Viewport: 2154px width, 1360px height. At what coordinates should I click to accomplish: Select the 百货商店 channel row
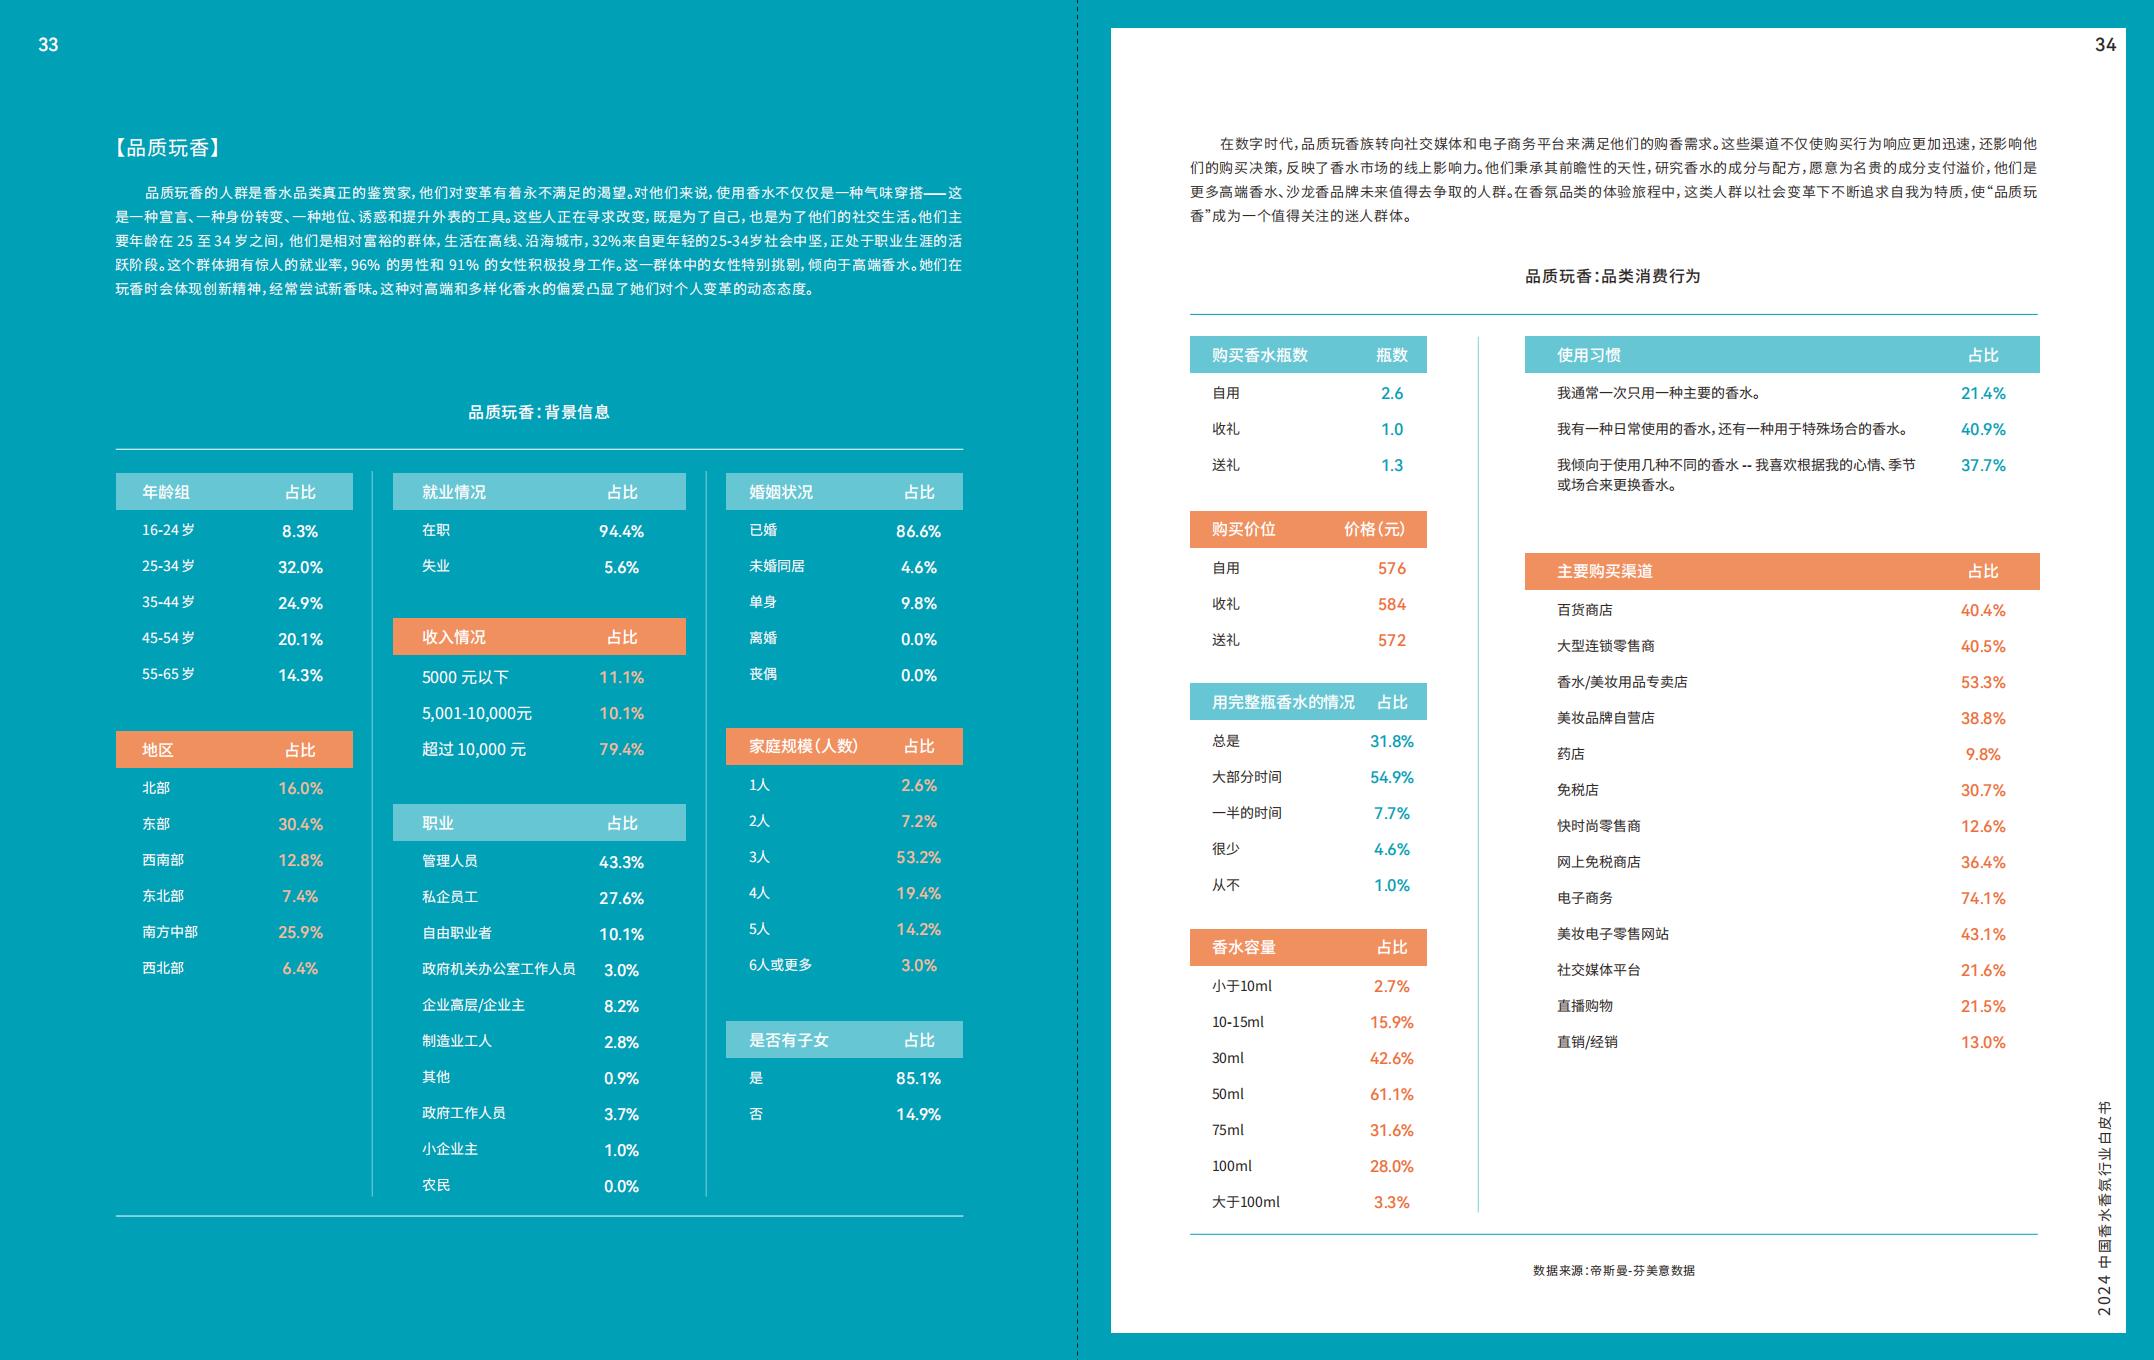coord(1782,610)
